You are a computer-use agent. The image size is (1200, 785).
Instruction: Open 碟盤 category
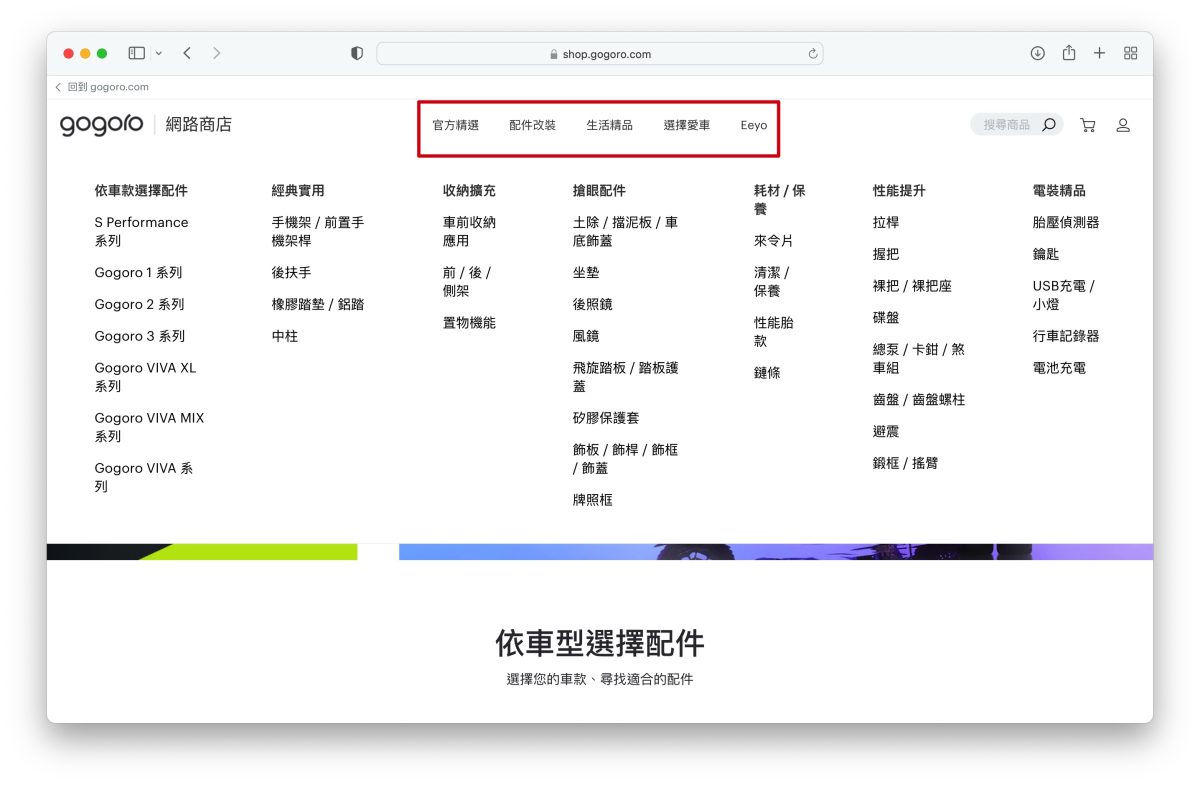click(886, 318)
